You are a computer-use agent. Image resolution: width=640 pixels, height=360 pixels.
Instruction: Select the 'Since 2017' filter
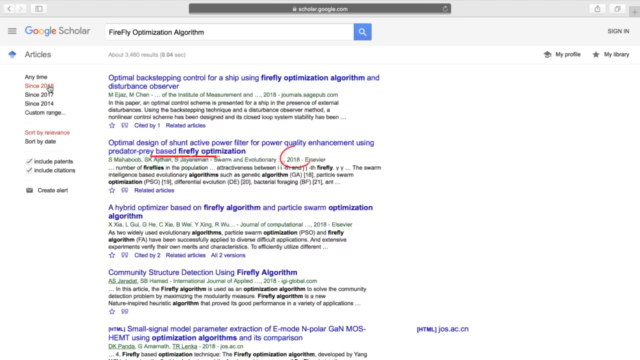click(x=39, y=95)
